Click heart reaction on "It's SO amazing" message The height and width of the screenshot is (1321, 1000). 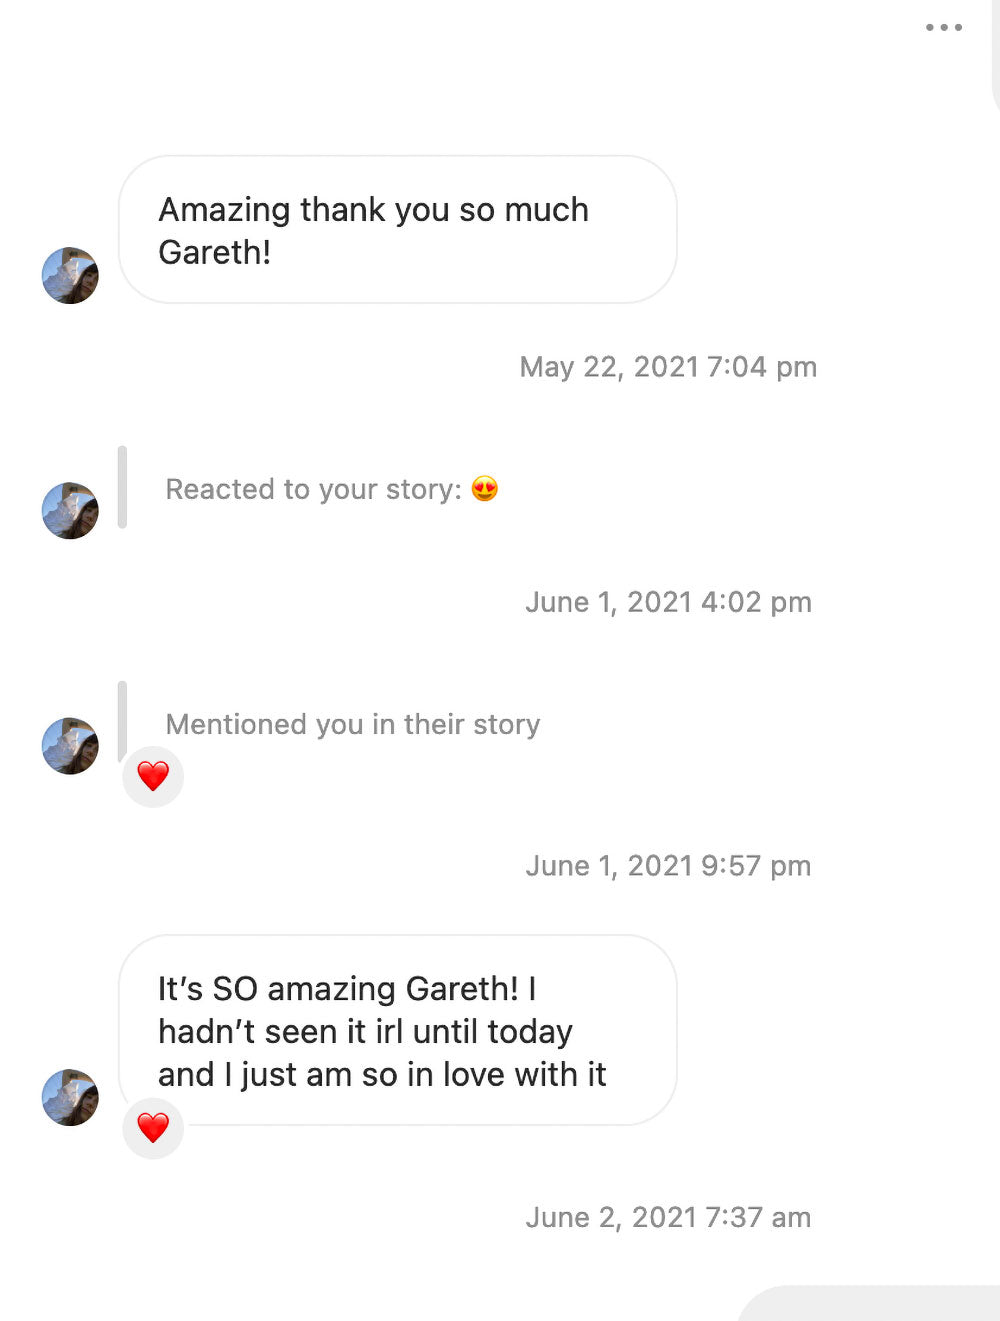pos(153,1128)
